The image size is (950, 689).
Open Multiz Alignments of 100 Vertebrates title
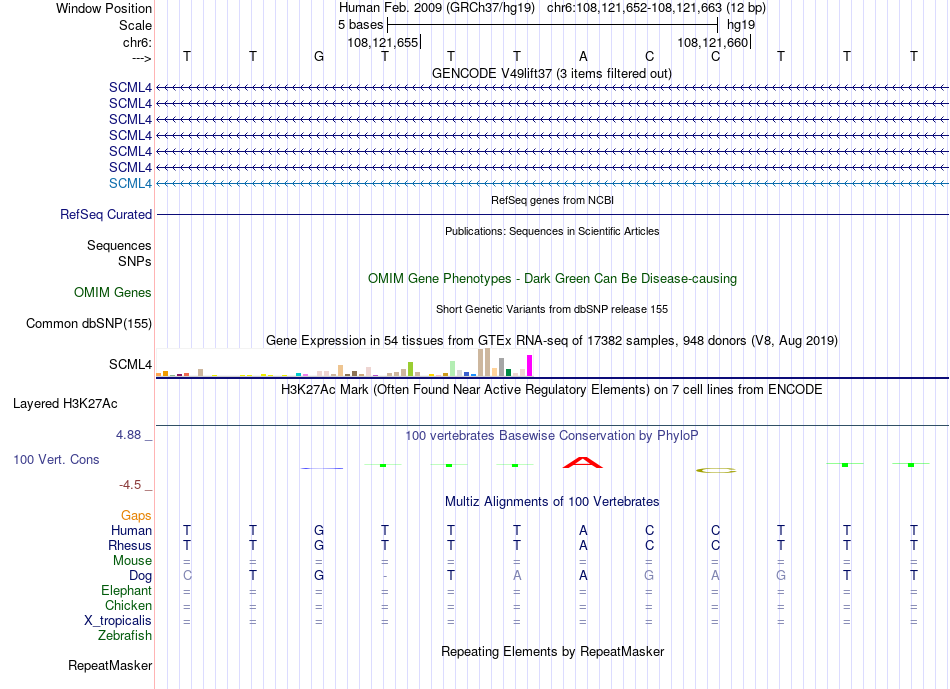coord(552,502)
